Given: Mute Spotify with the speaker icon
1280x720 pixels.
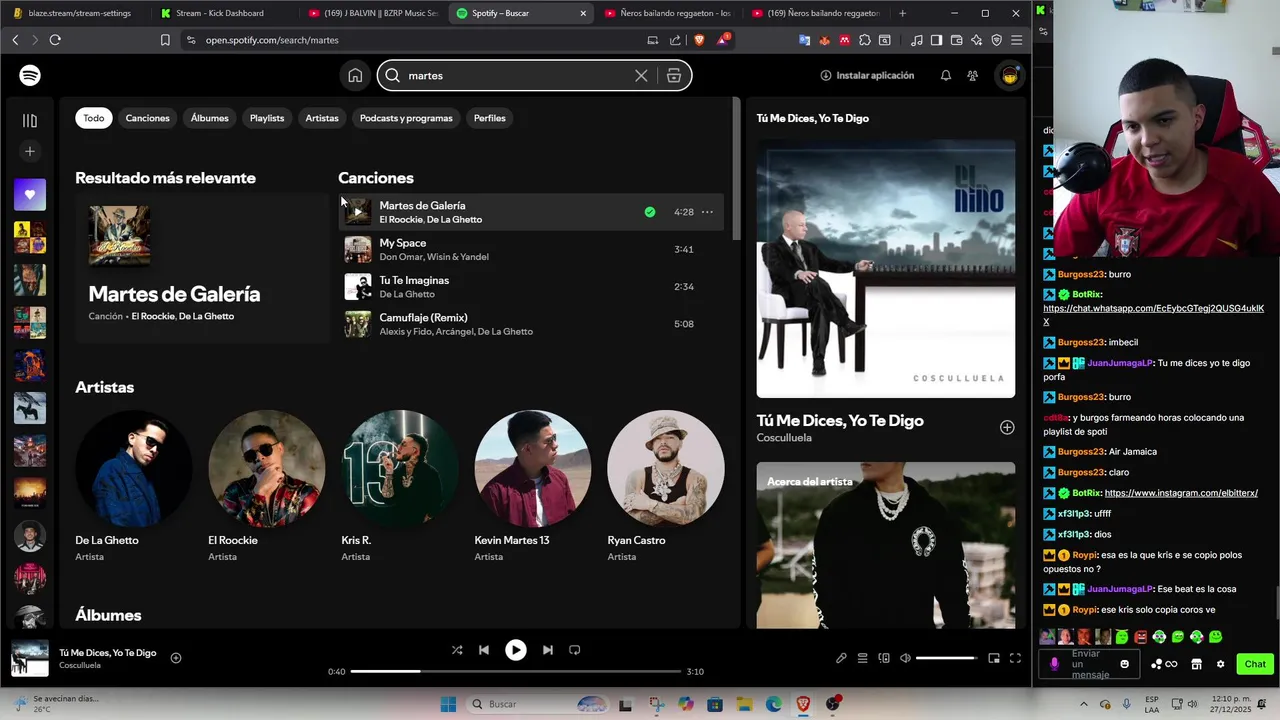Looking at the screenshot, I should (905, 658).
